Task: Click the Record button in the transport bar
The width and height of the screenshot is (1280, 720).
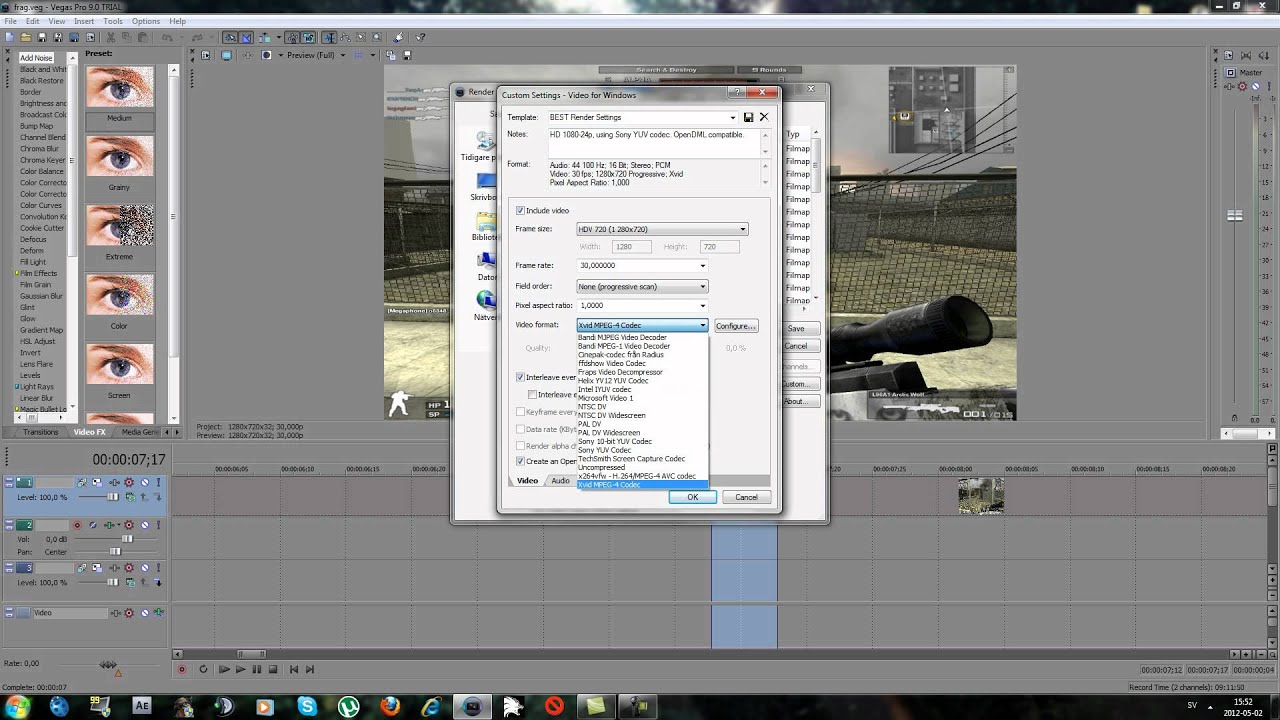Action: point(181,669)
